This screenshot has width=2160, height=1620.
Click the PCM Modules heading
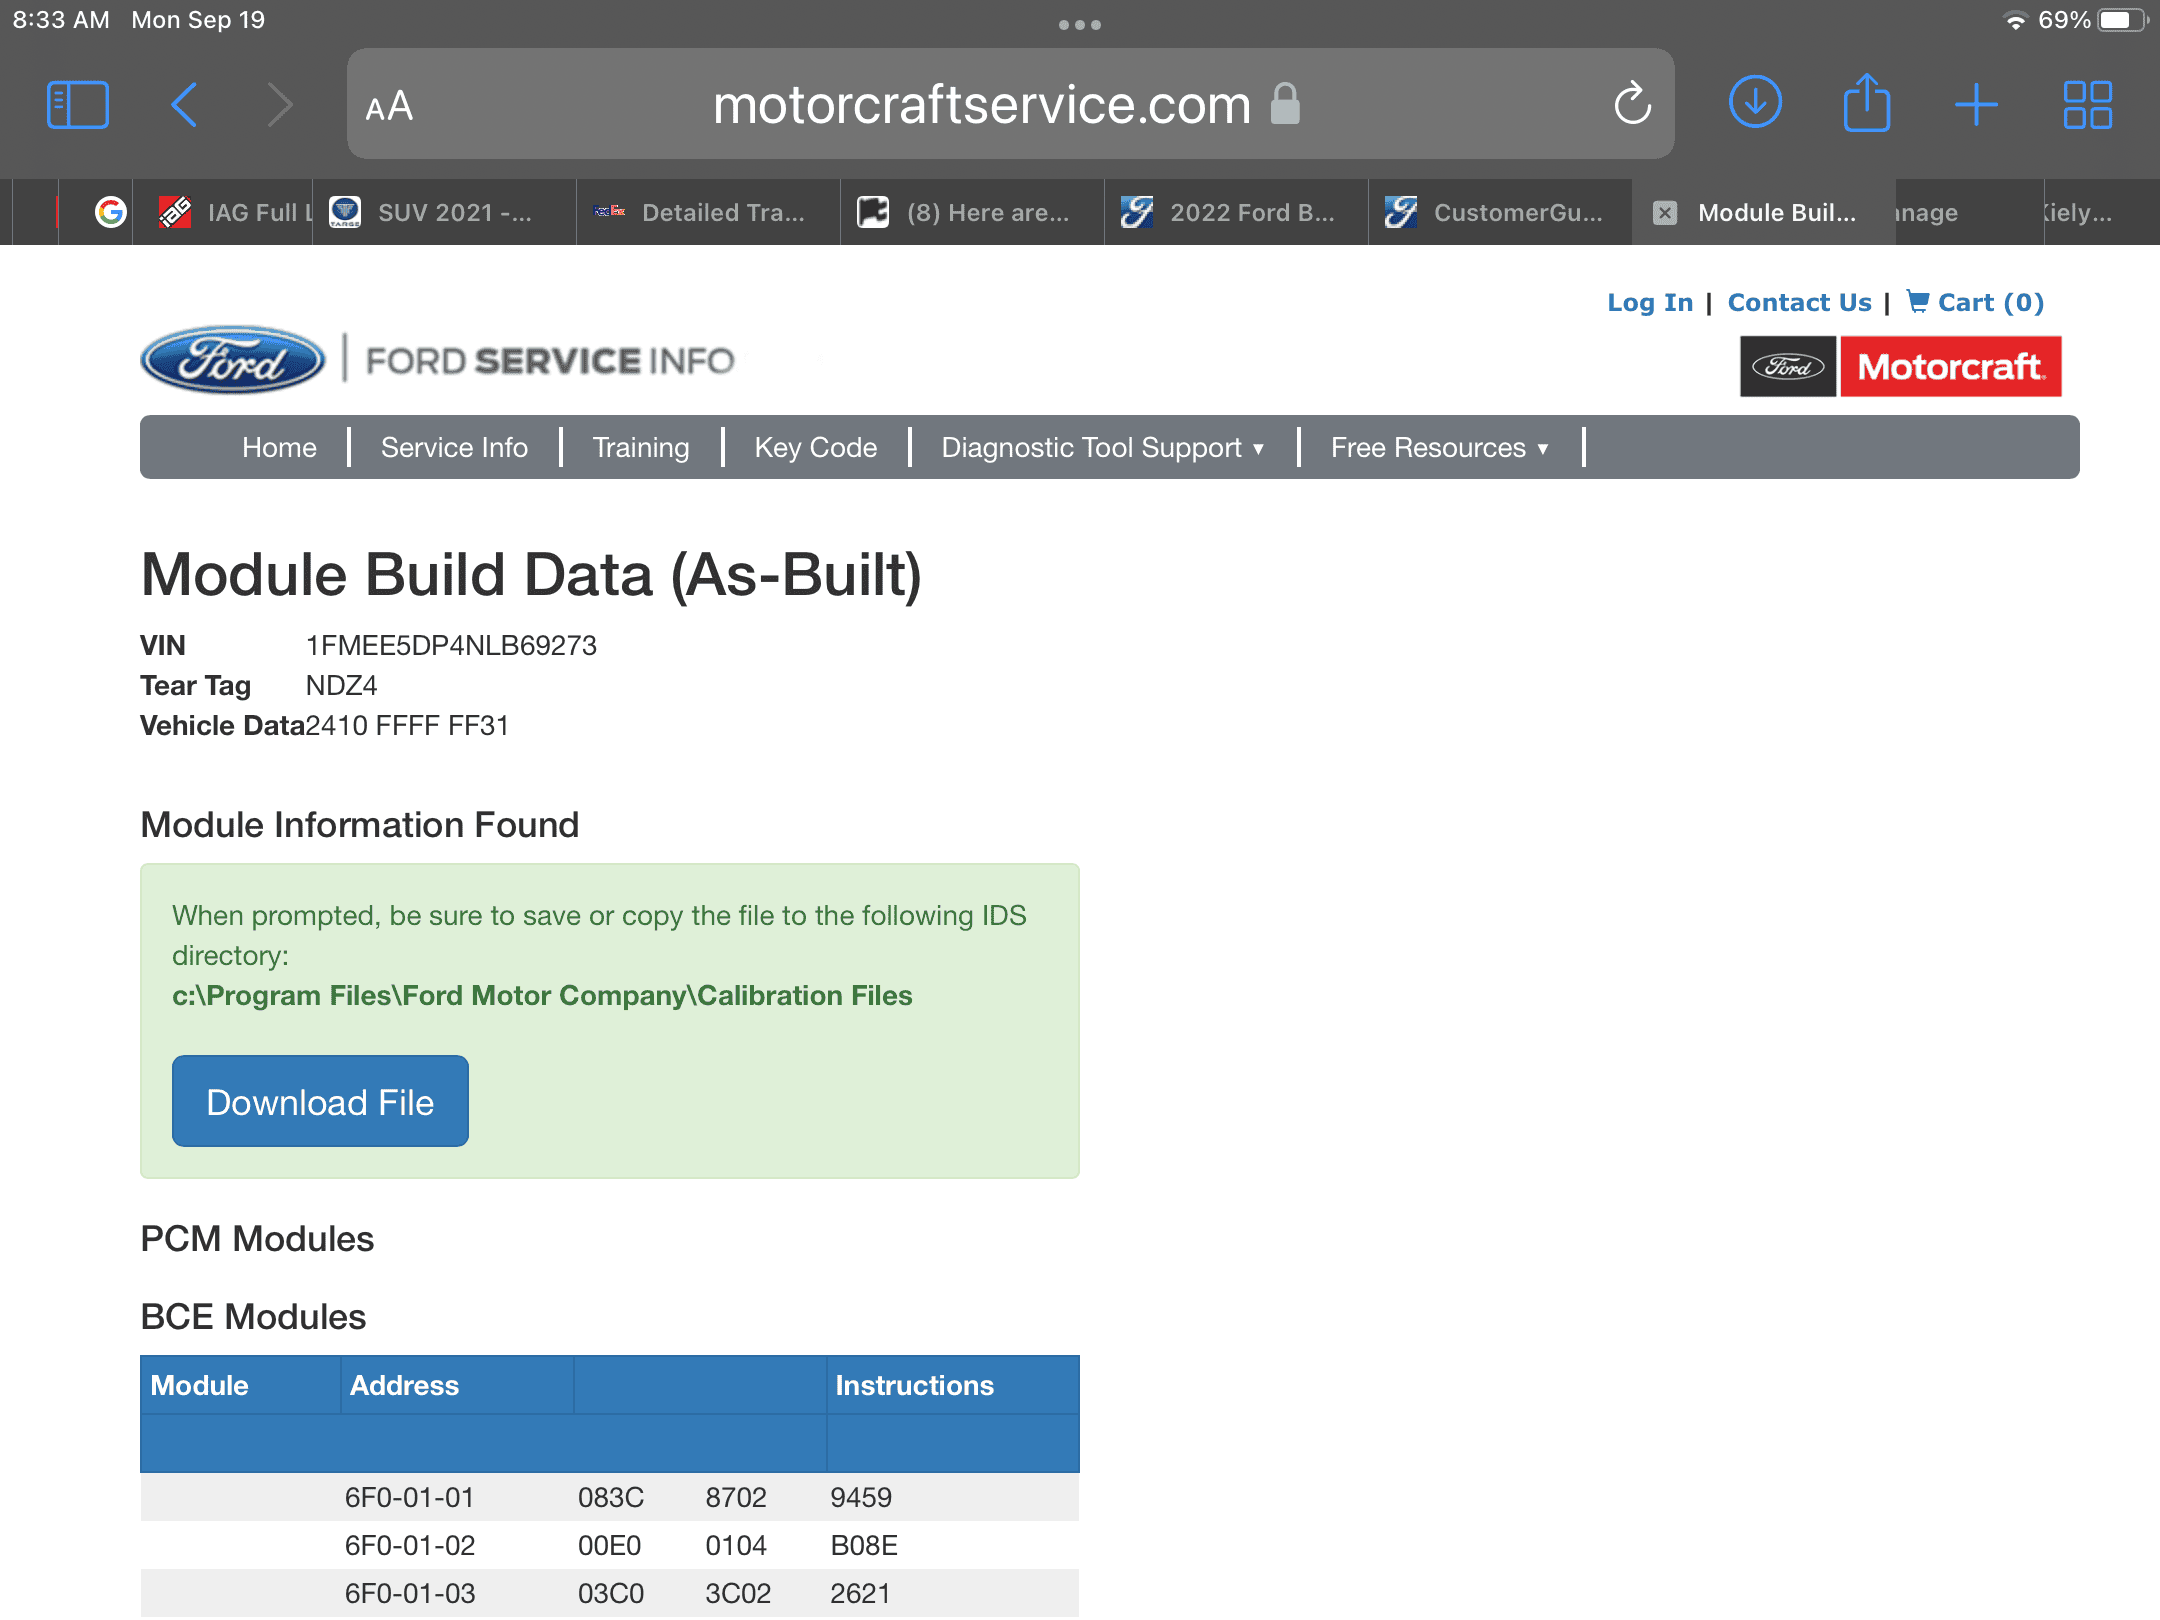(257, 1238)
